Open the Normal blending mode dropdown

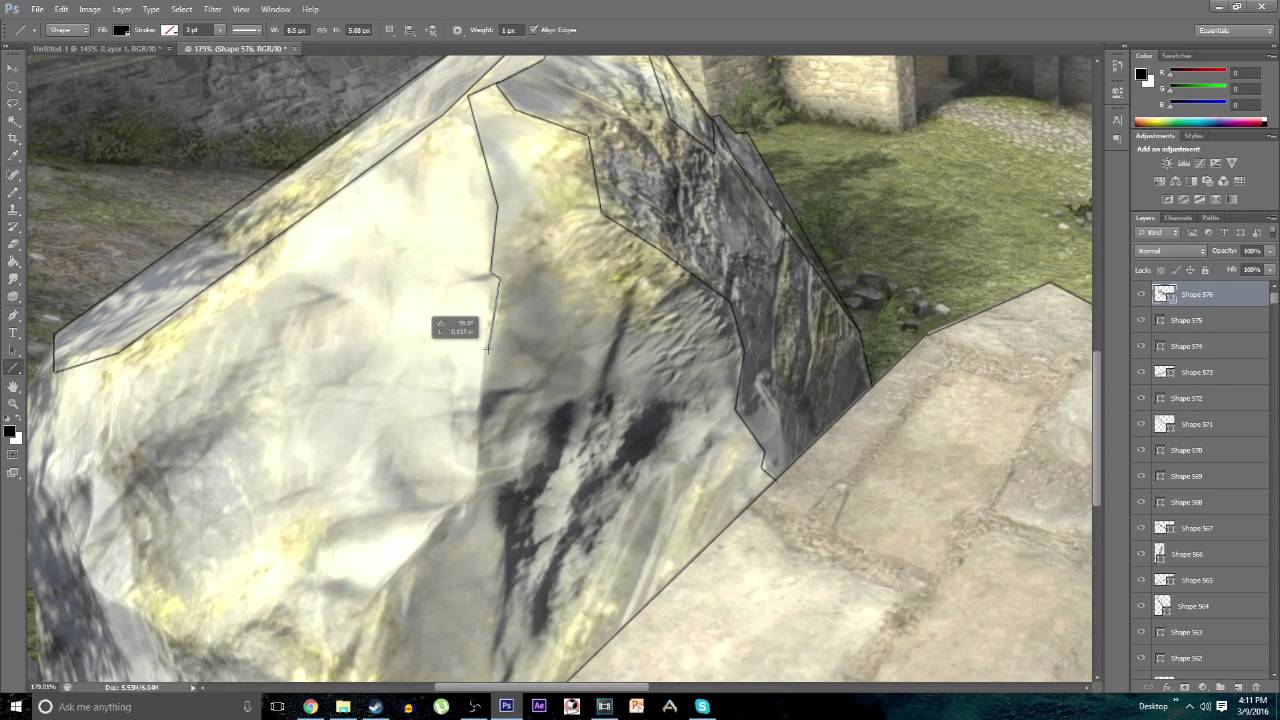[1163, 251]
